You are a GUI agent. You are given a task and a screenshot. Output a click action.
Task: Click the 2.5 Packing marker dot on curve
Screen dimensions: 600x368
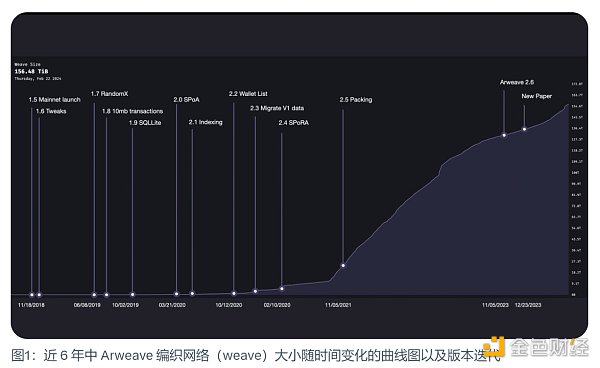pos(343,265)
